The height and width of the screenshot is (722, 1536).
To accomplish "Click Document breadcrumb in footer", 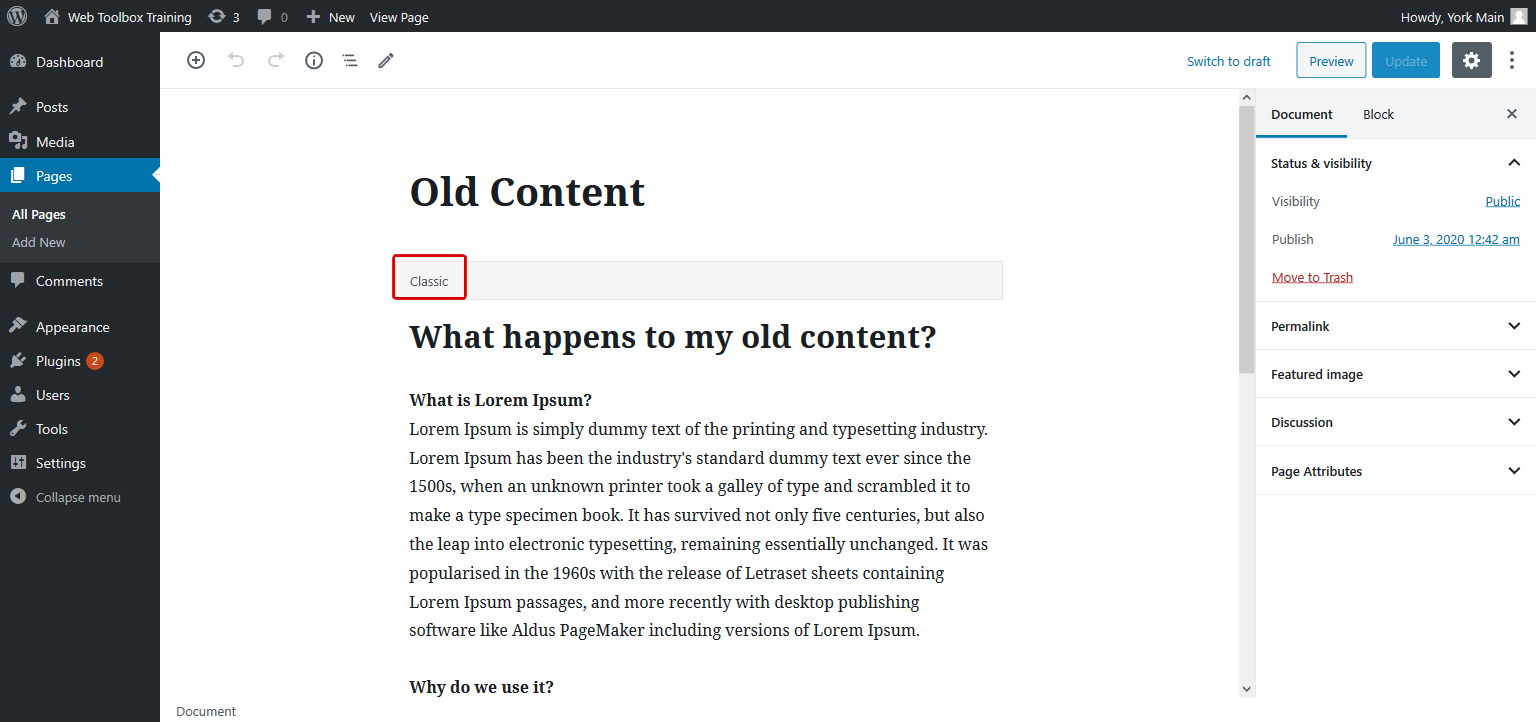I will point(206,711).
